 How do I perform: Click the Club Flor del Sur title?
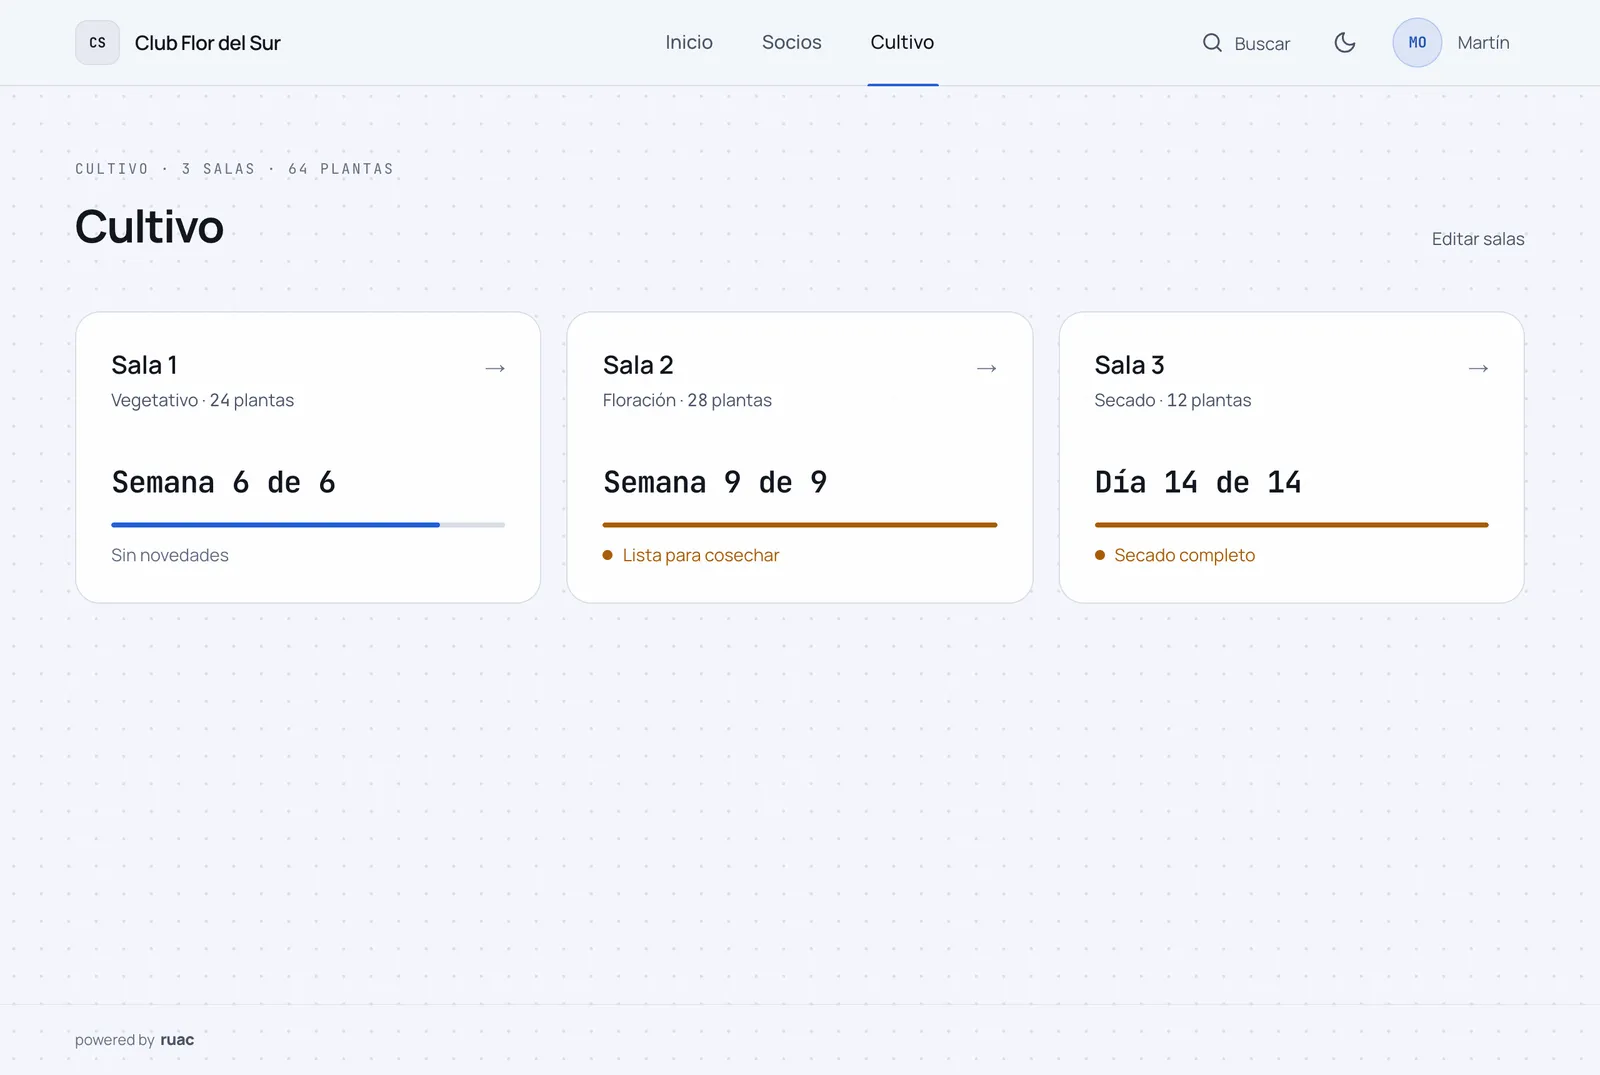(208, 43)
